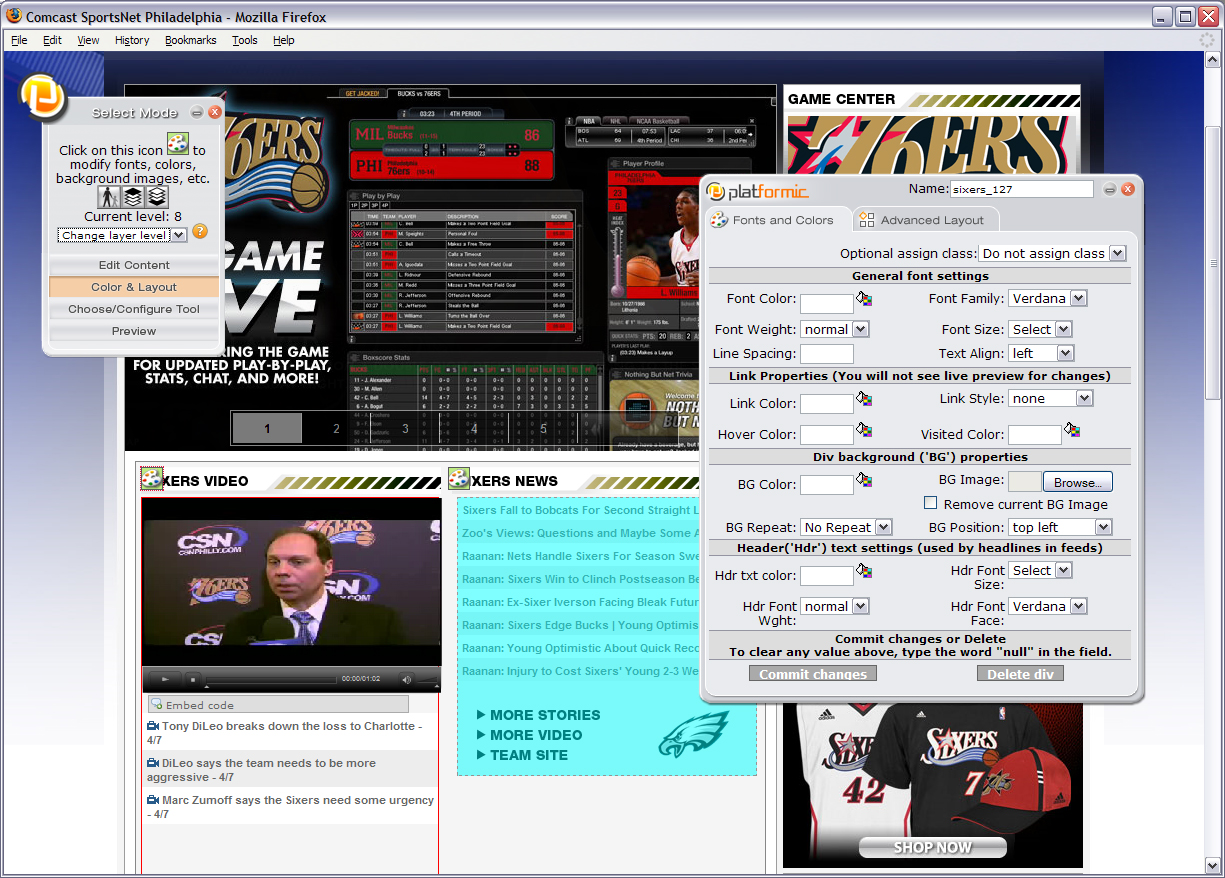The width and height of the screenshot is (1225, 878).
Task: Click the orange Platformic logo badge
Action: coord(43,97)
